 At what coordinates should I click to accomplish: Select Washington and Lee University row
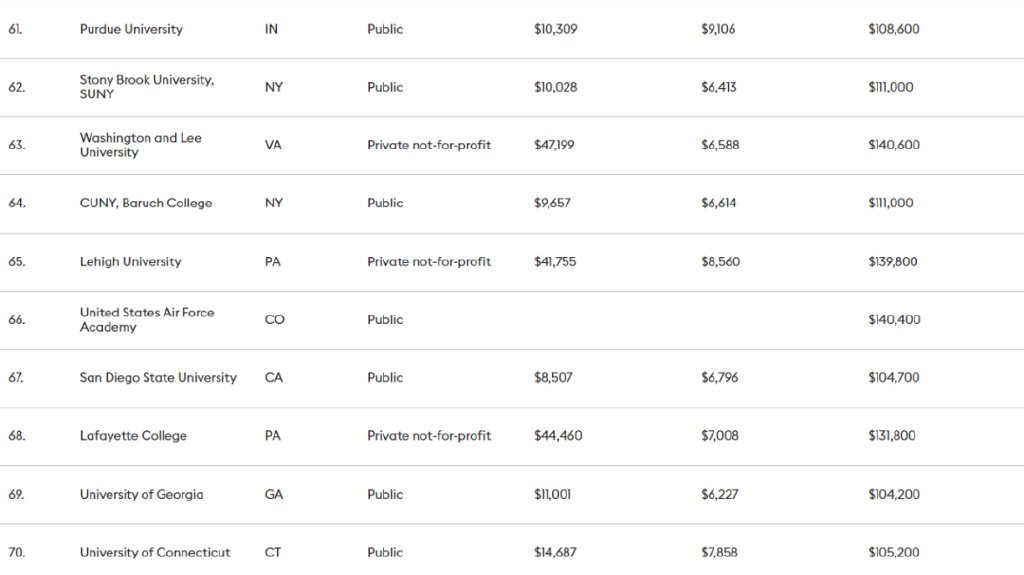tap(140, 145)
